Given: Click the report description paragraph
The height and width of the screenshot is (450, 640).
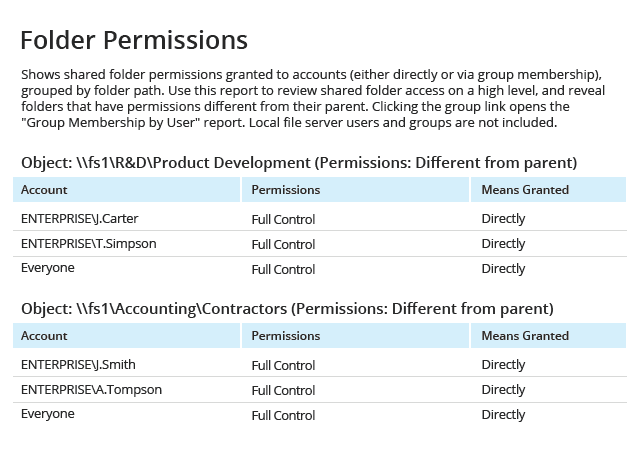Looking at the screenshot, I should coord(310,99).
